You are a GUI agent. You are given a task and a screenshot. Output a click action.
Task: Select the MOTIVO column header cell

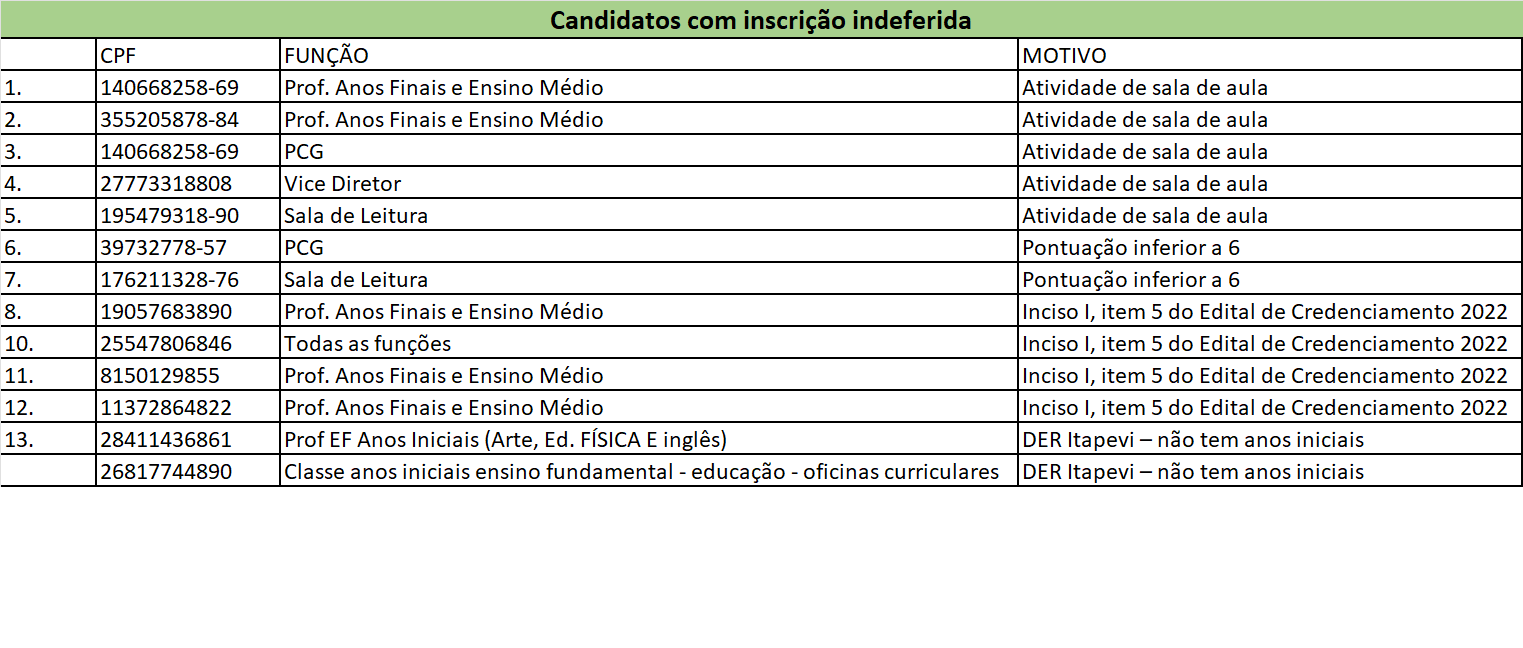1270,55
